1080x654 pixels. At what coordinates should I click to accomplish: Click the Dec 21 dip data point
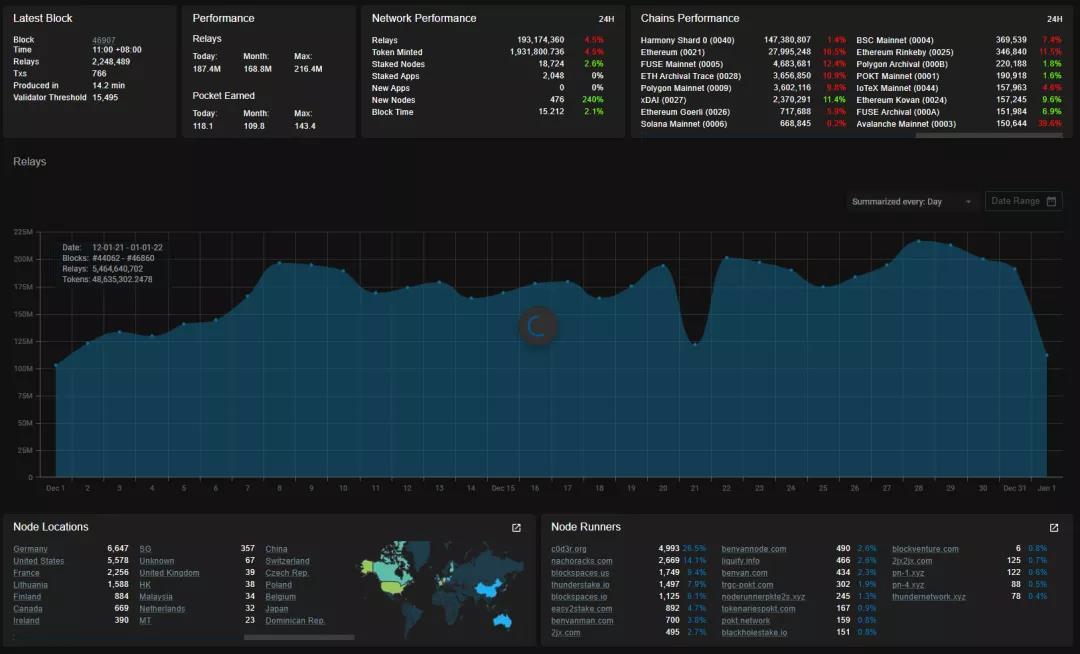pyautogui.click(x=695, y=345)
